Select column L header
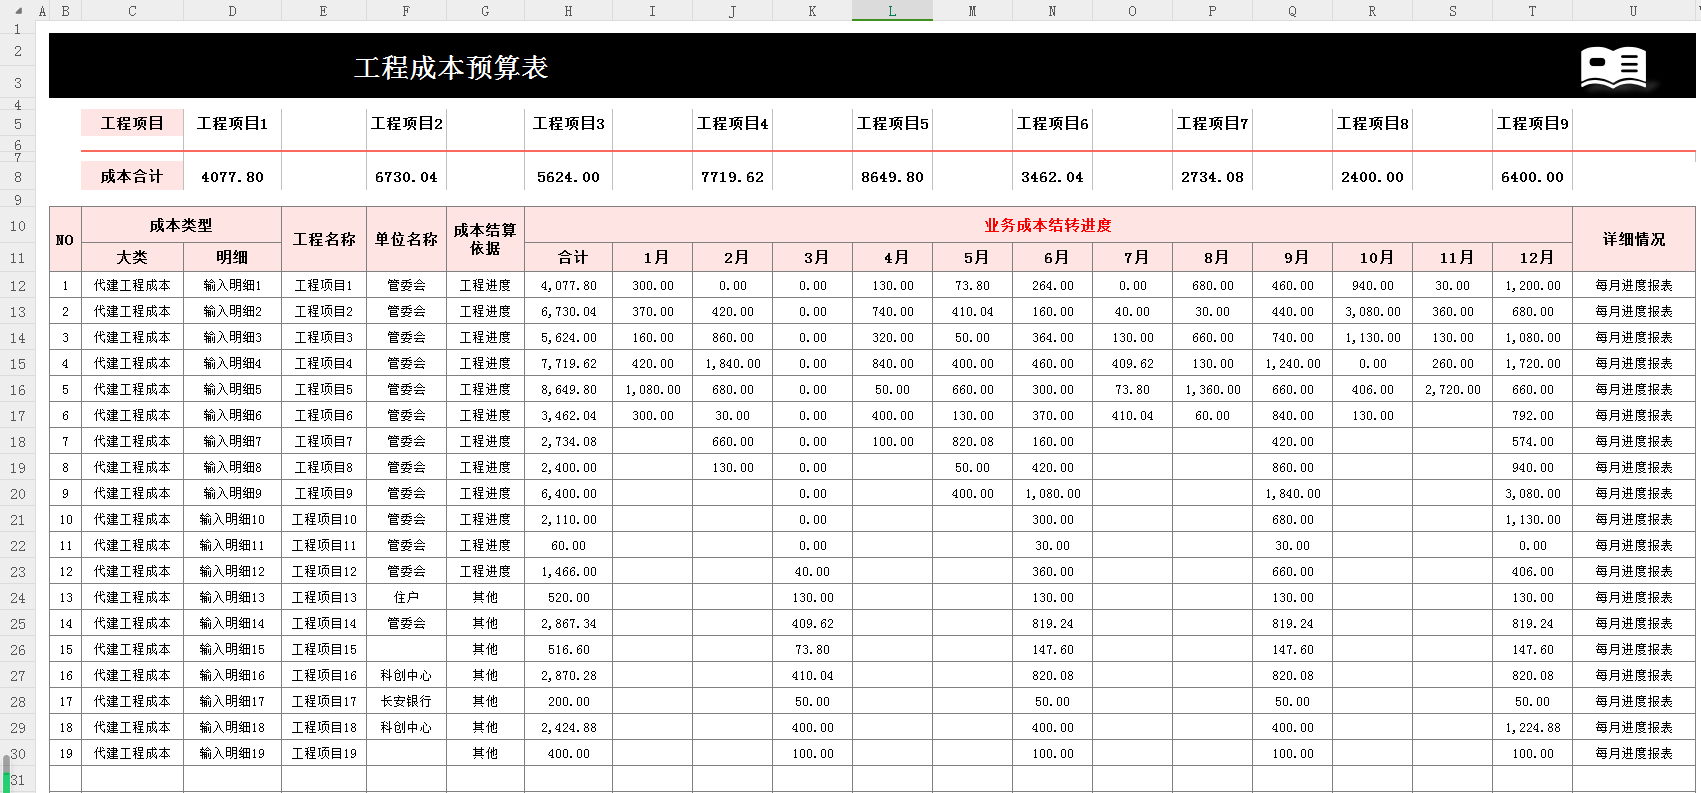The height and width of the screenshot is (793, 1701). click(x=892, y=11)
